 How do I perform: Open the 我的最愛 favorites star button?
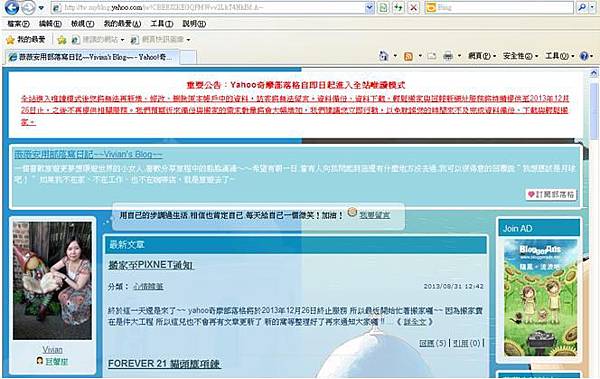[x=26, y=39]
